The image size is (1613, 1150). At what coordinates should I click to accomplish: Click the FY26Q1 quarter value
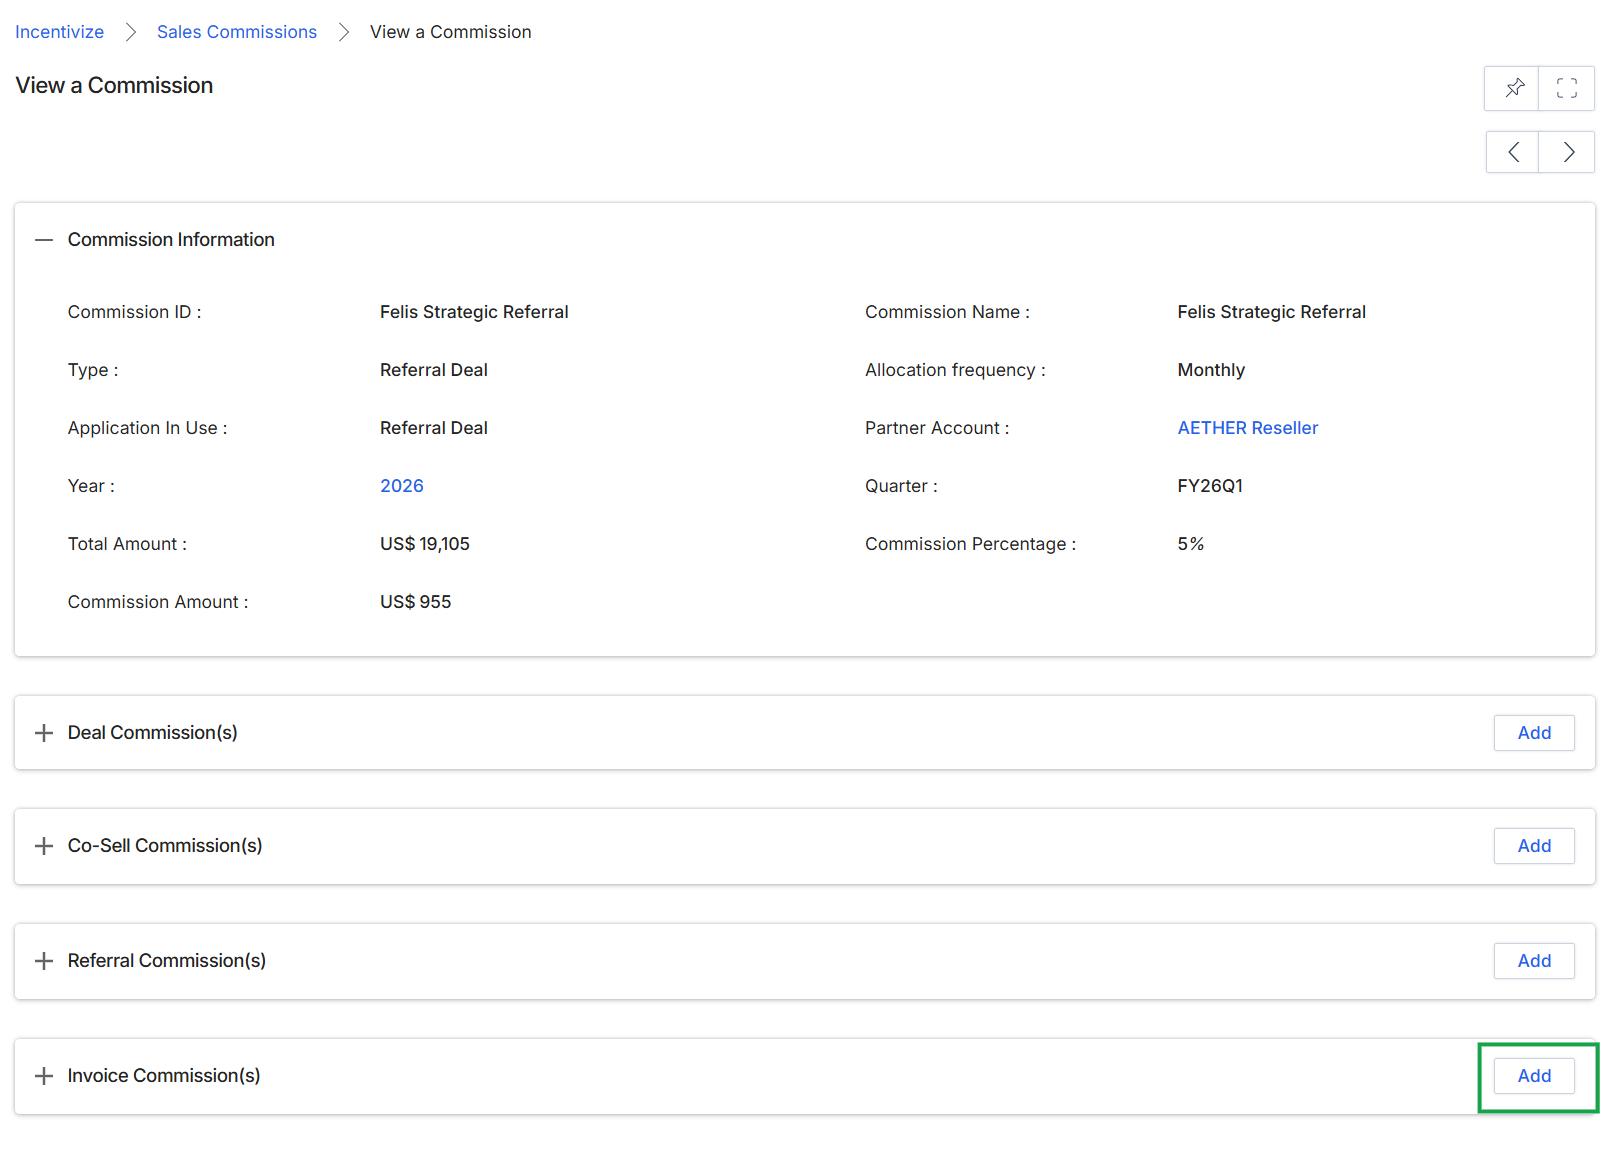[x=1210, y=486]
